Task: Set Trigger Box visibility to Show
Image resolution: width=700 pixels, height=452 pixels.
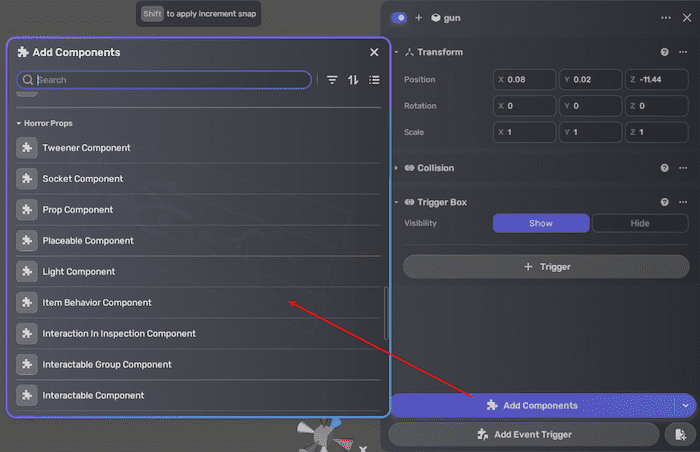Action: 540,224
